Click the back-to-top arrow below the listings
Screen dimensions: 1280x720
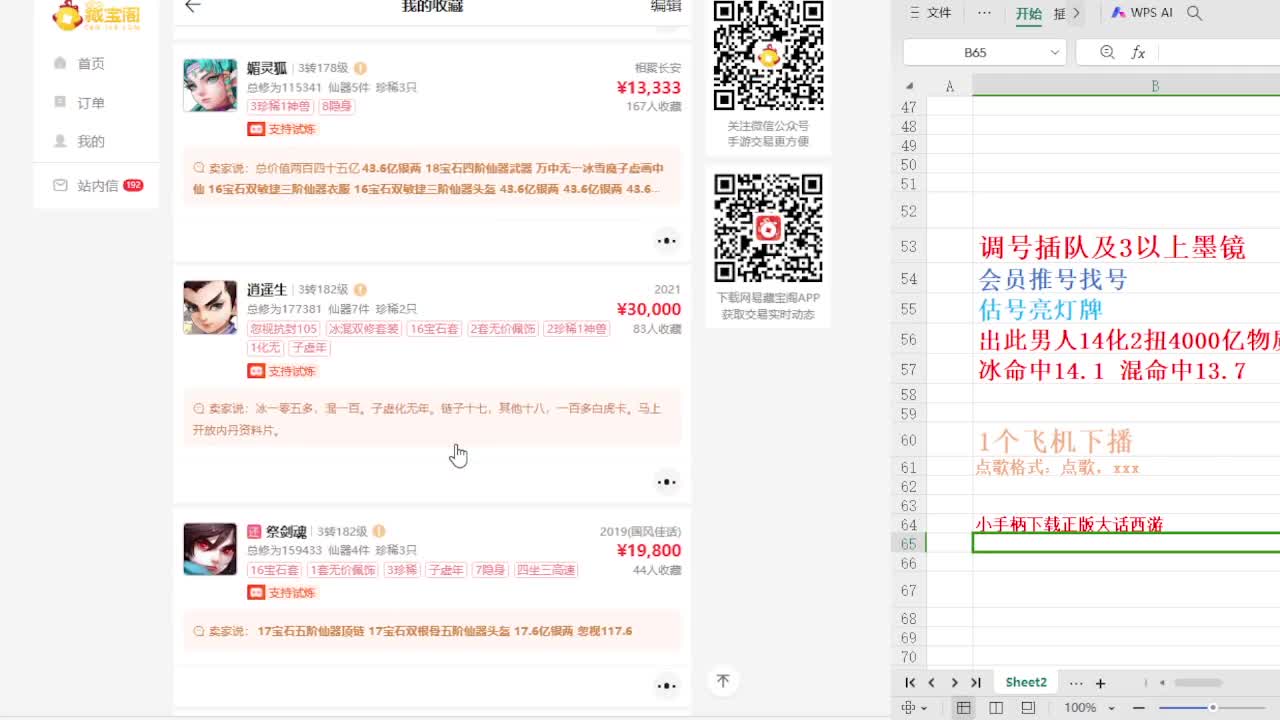click(723, 680)
